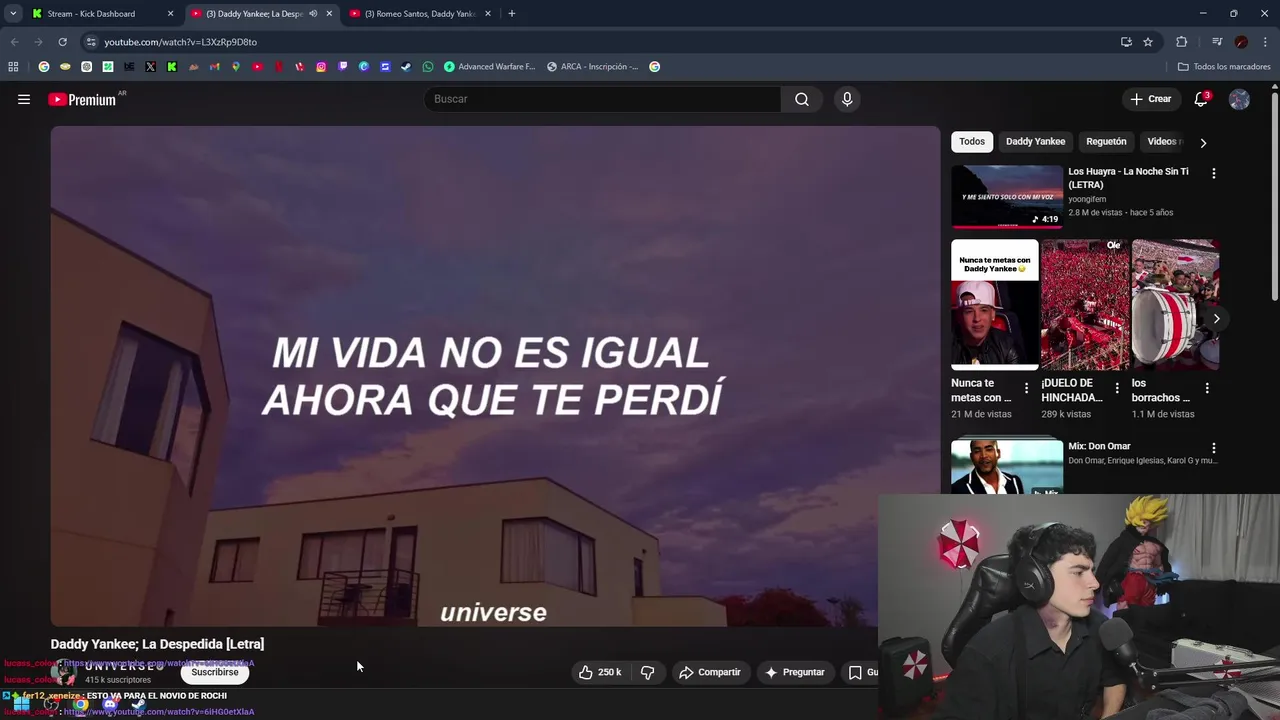Start voice search with microphone icon
Screen dimensions: 1280x720
pyautogui.click(x=847, y=99)
